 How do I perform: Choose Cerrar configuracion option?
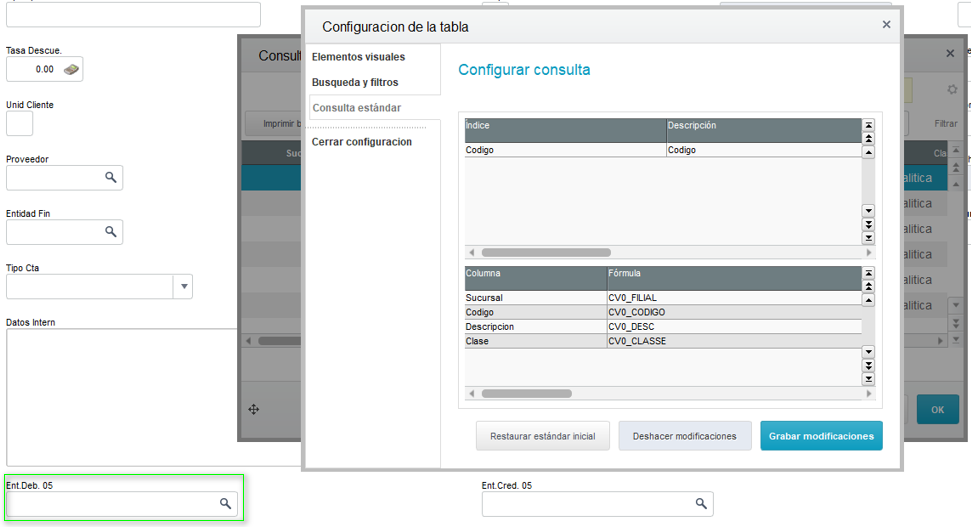click(x=362, y=142)
